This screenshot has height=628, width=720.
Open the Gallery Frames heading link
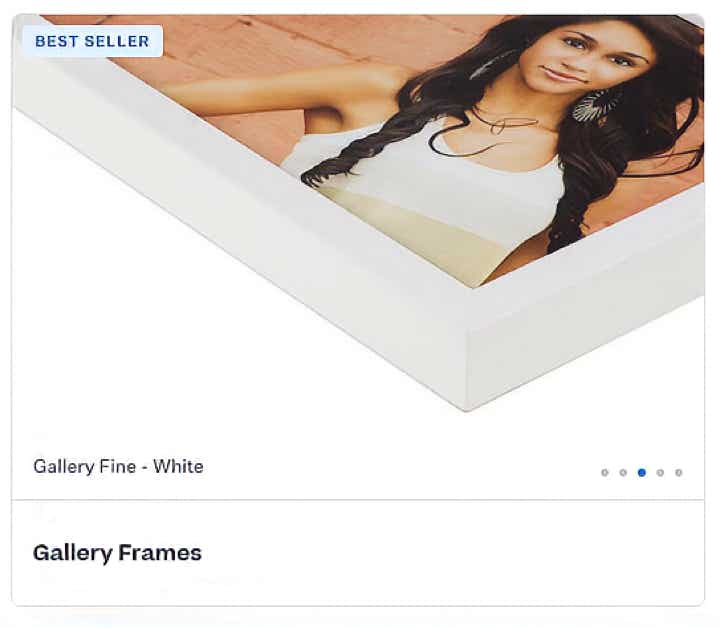point(117,552)
